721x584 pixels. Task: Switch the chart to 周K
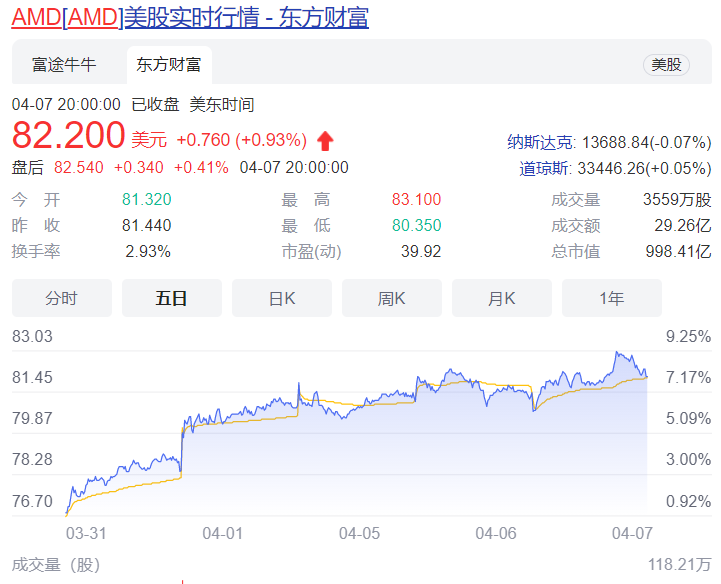(x=392, y=298)
